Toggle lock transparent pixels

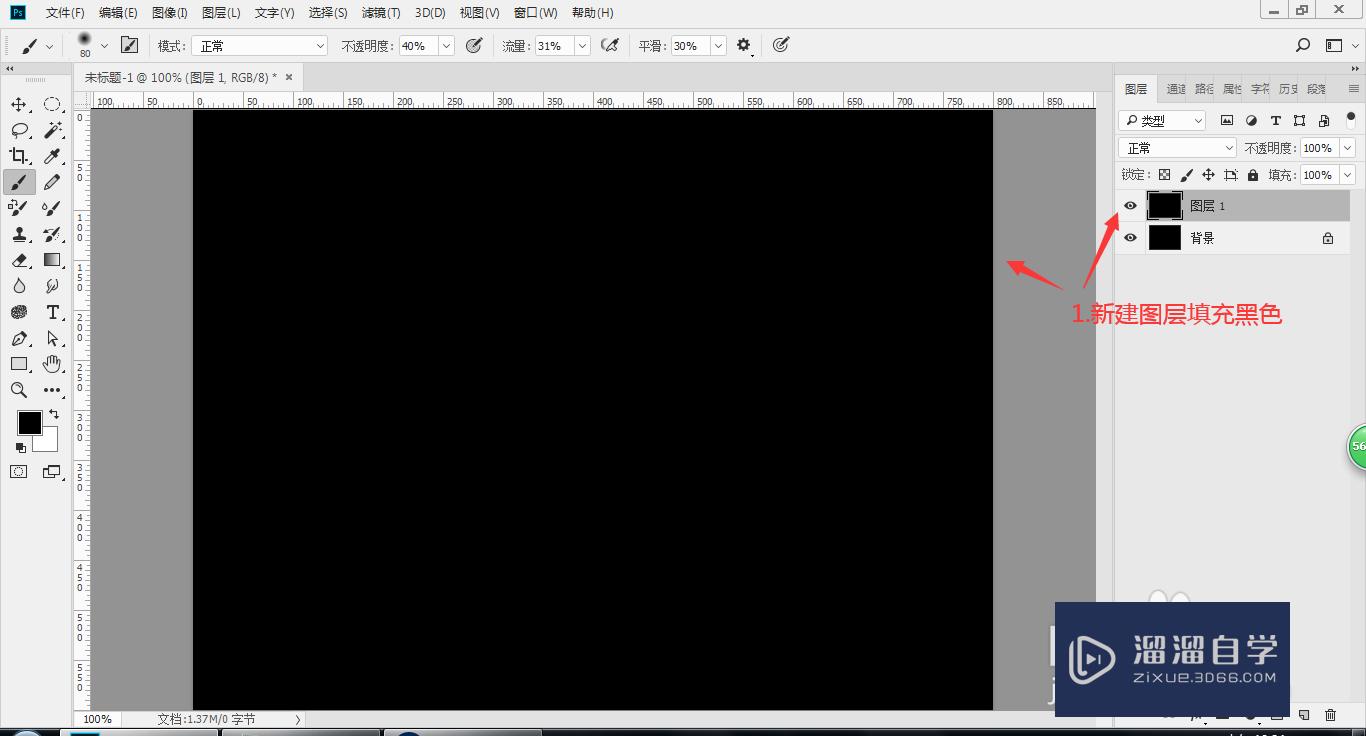(x=1164, y=175)
